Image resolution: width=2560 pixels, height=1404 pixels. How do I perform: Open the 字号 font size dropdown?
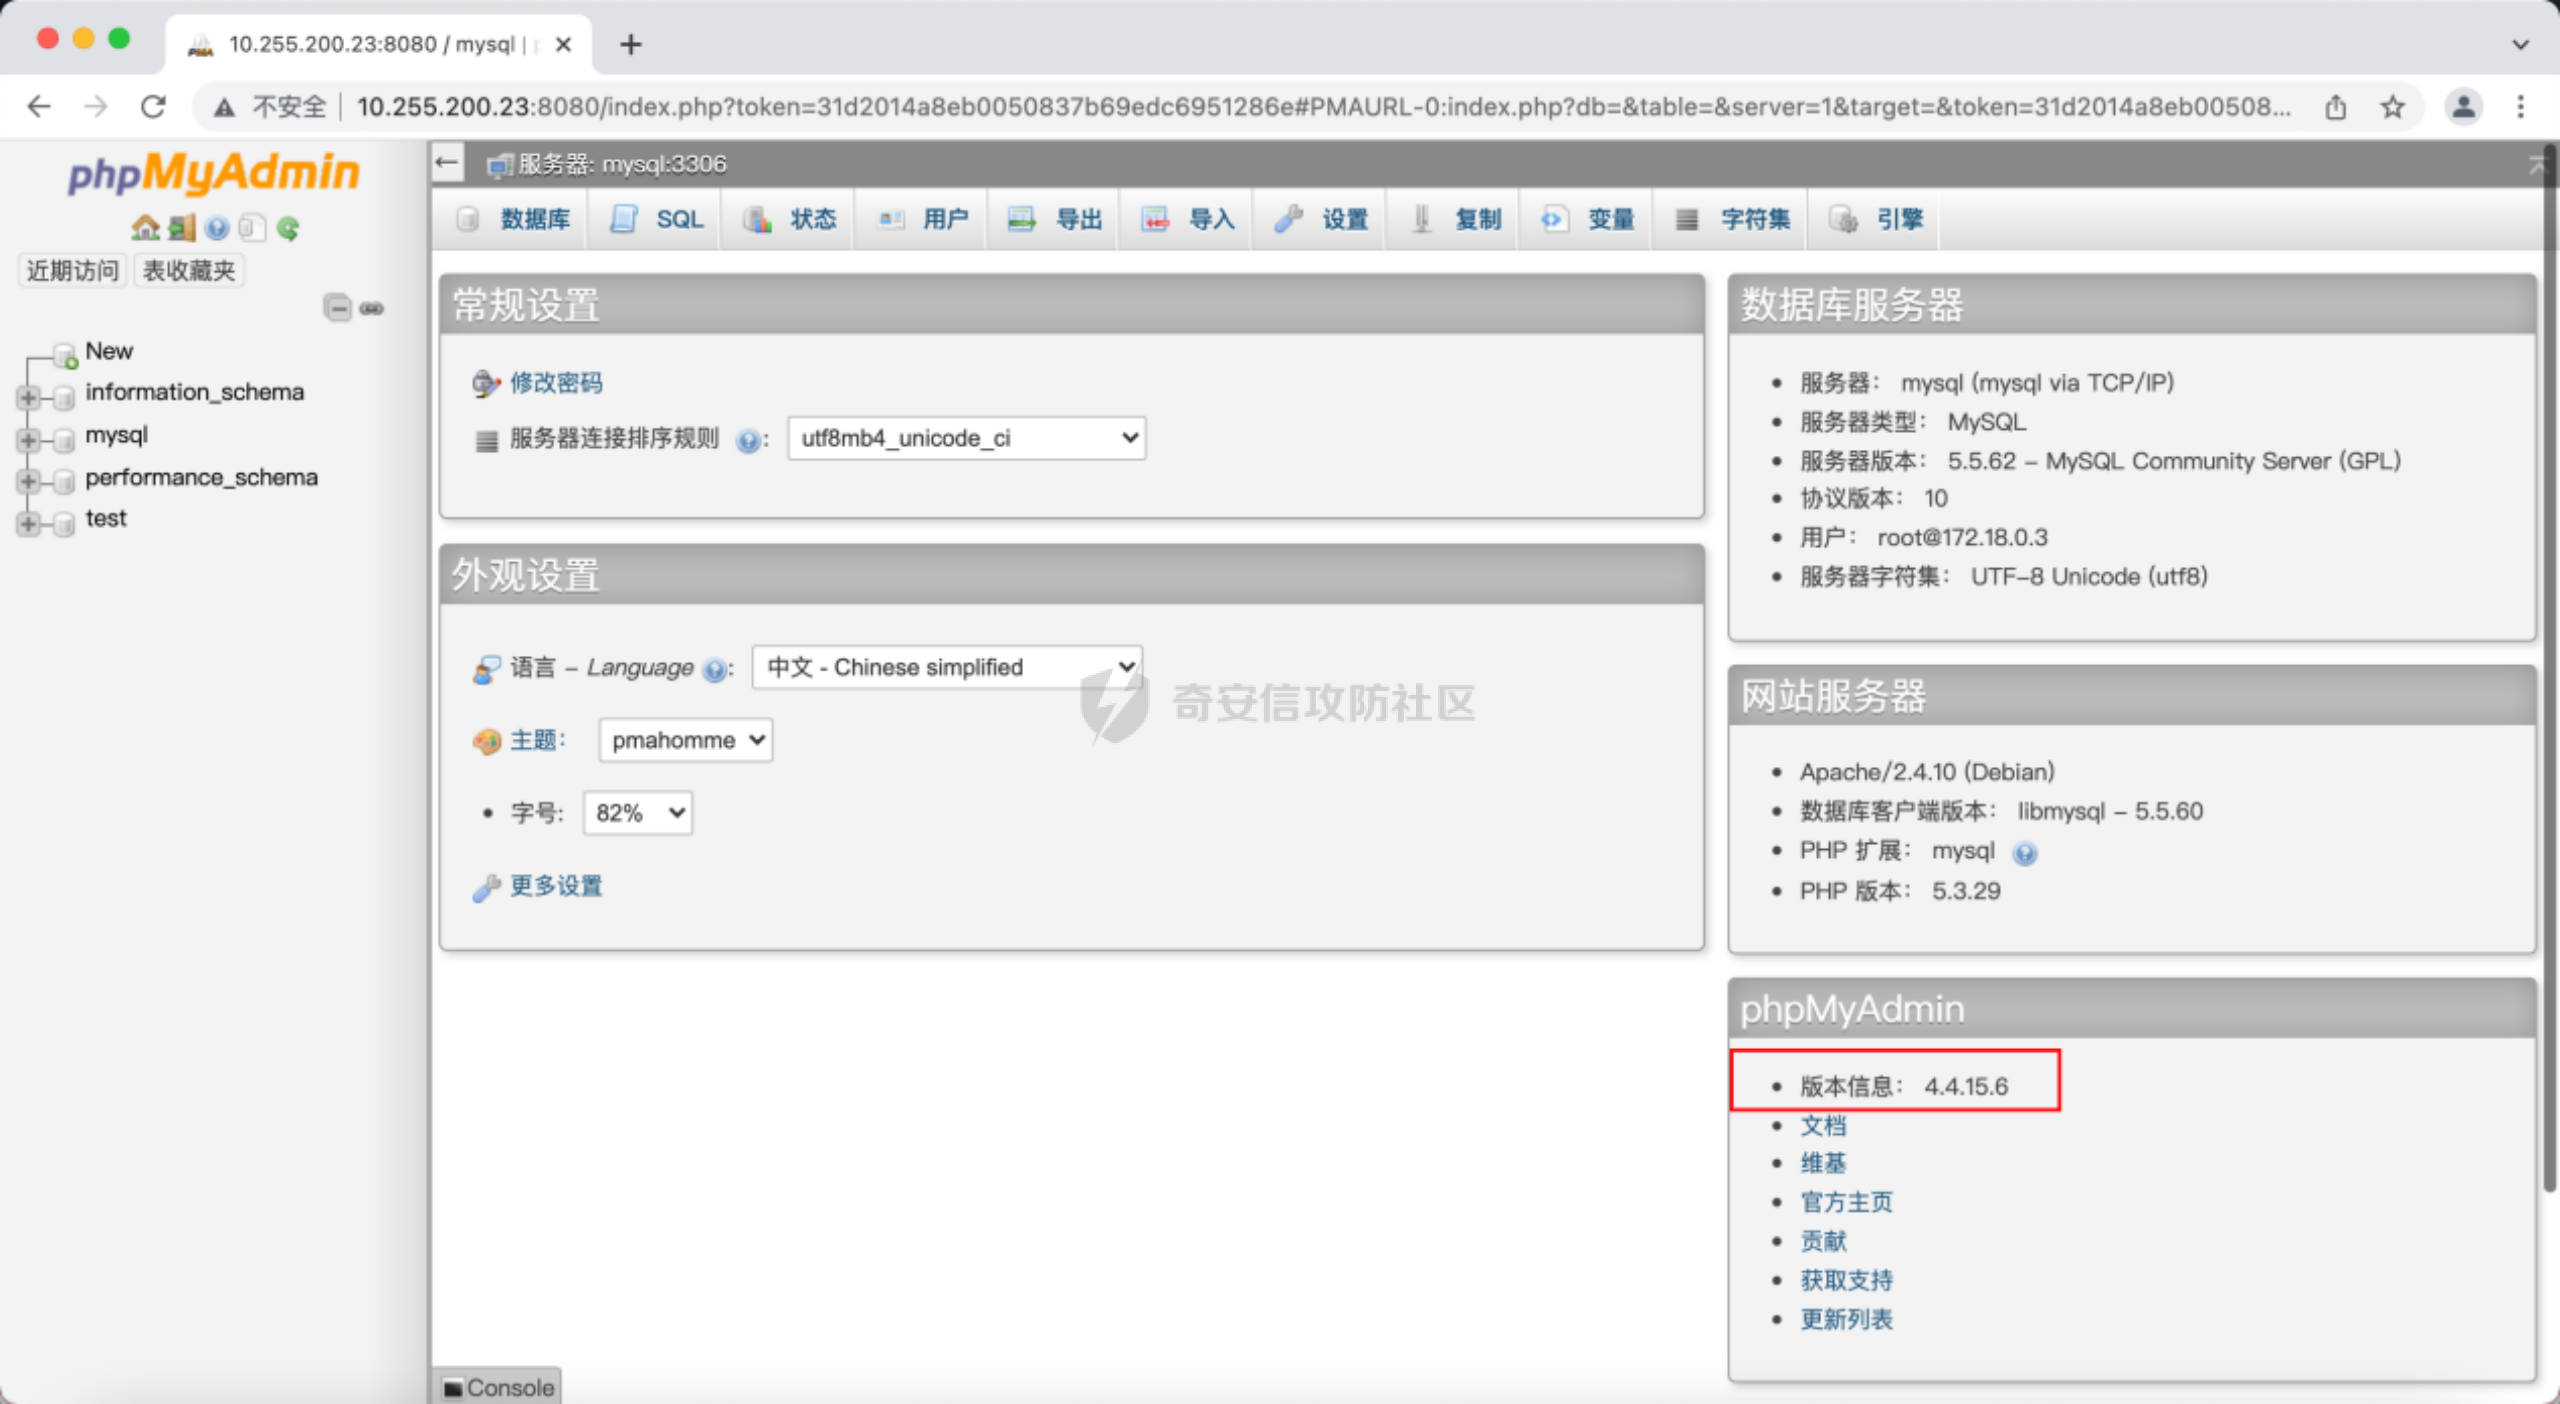click(x=638, y=813)
